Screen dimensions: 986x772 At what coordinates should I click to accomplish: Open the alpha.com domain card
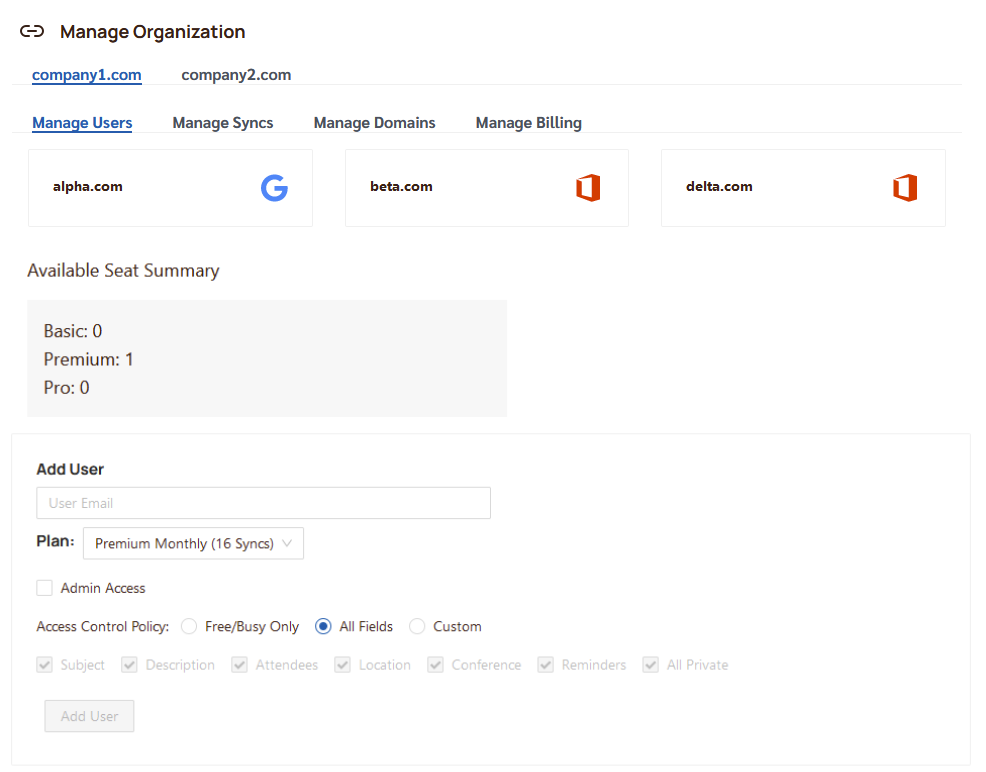tap(170, 187)
